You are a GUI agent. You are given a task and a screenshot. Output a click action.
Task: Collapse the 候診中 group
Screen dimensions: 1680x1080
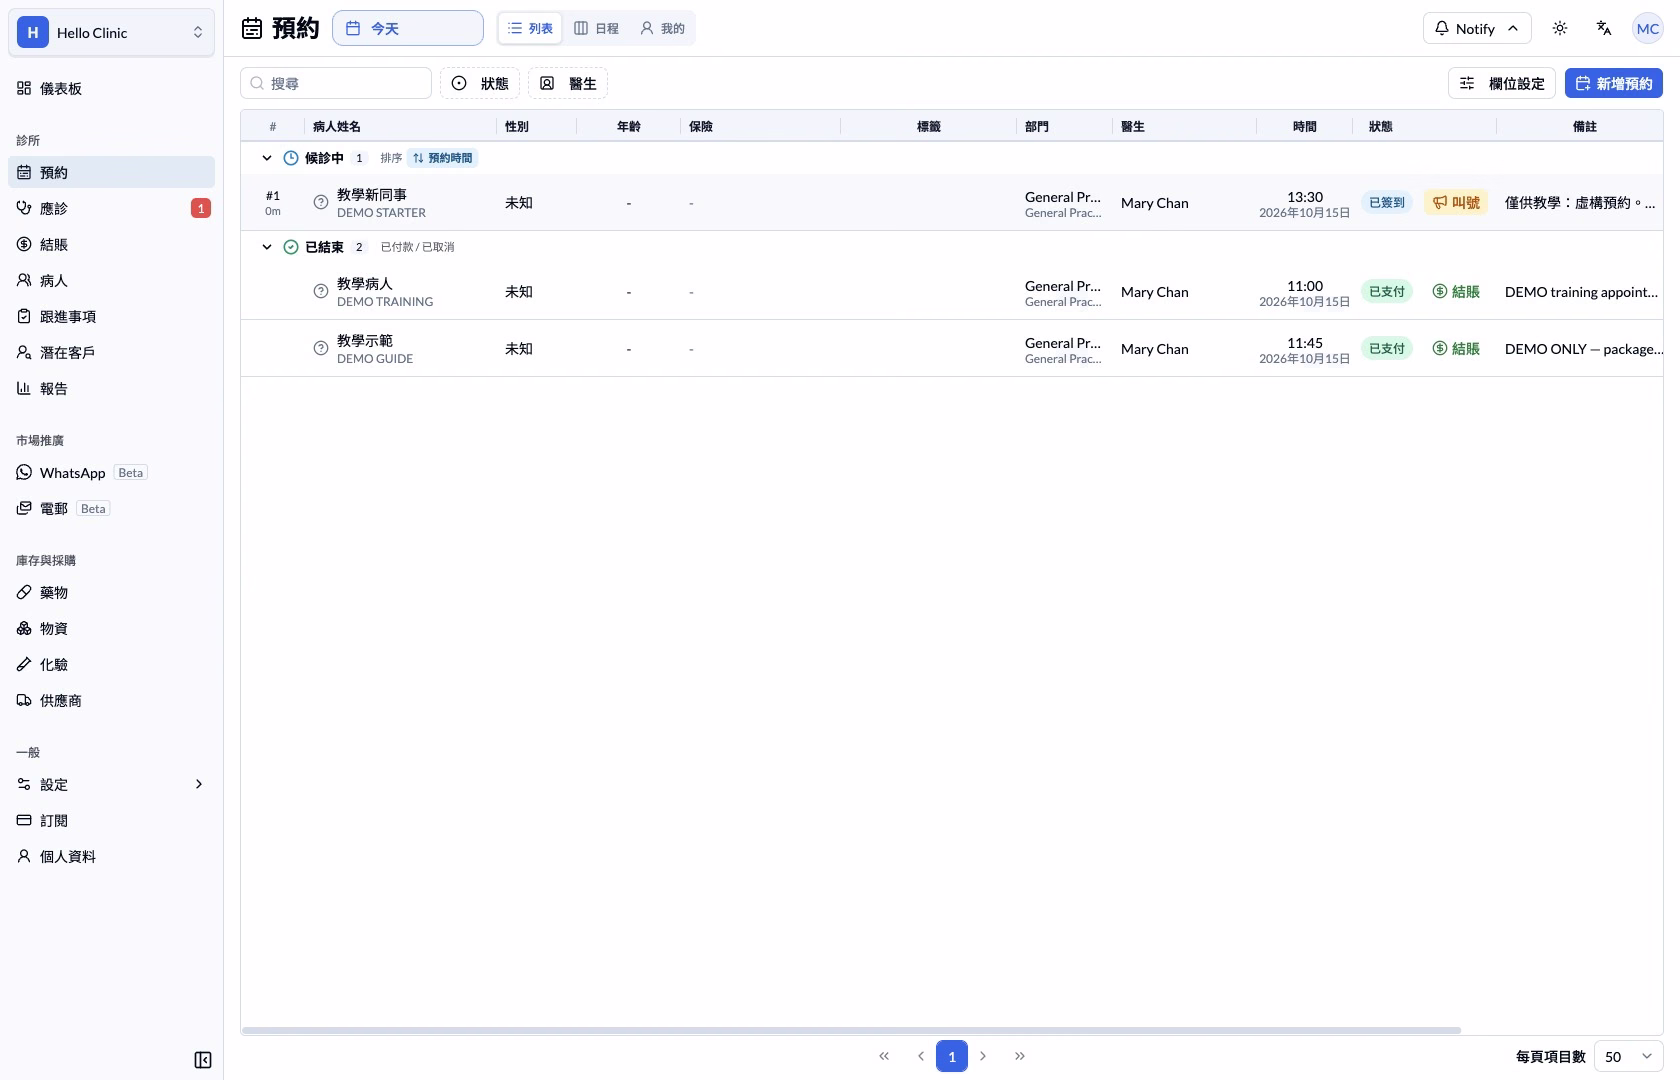pyautogui.click(x=267, y=158)
